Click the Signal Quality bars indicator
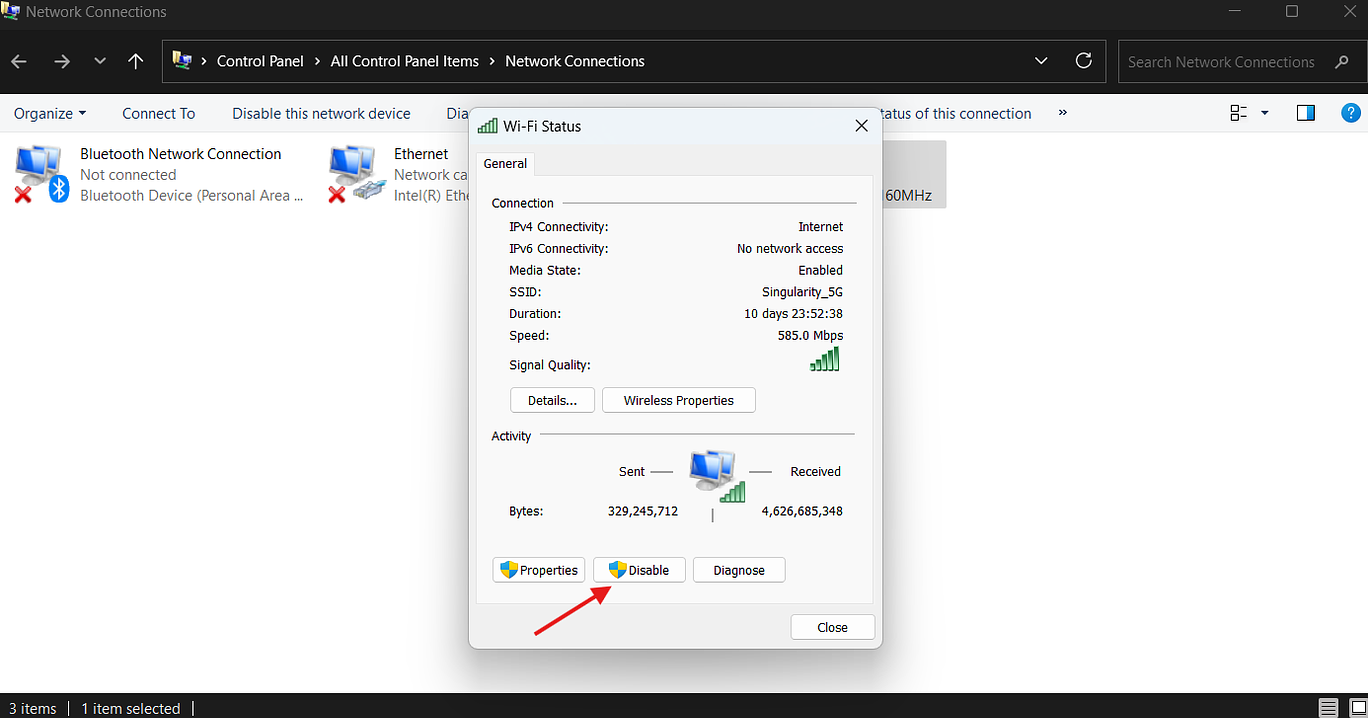Image resolution: width=1368 pixels, height=718 pixels. pyautogui.click(x=824, y=359)
